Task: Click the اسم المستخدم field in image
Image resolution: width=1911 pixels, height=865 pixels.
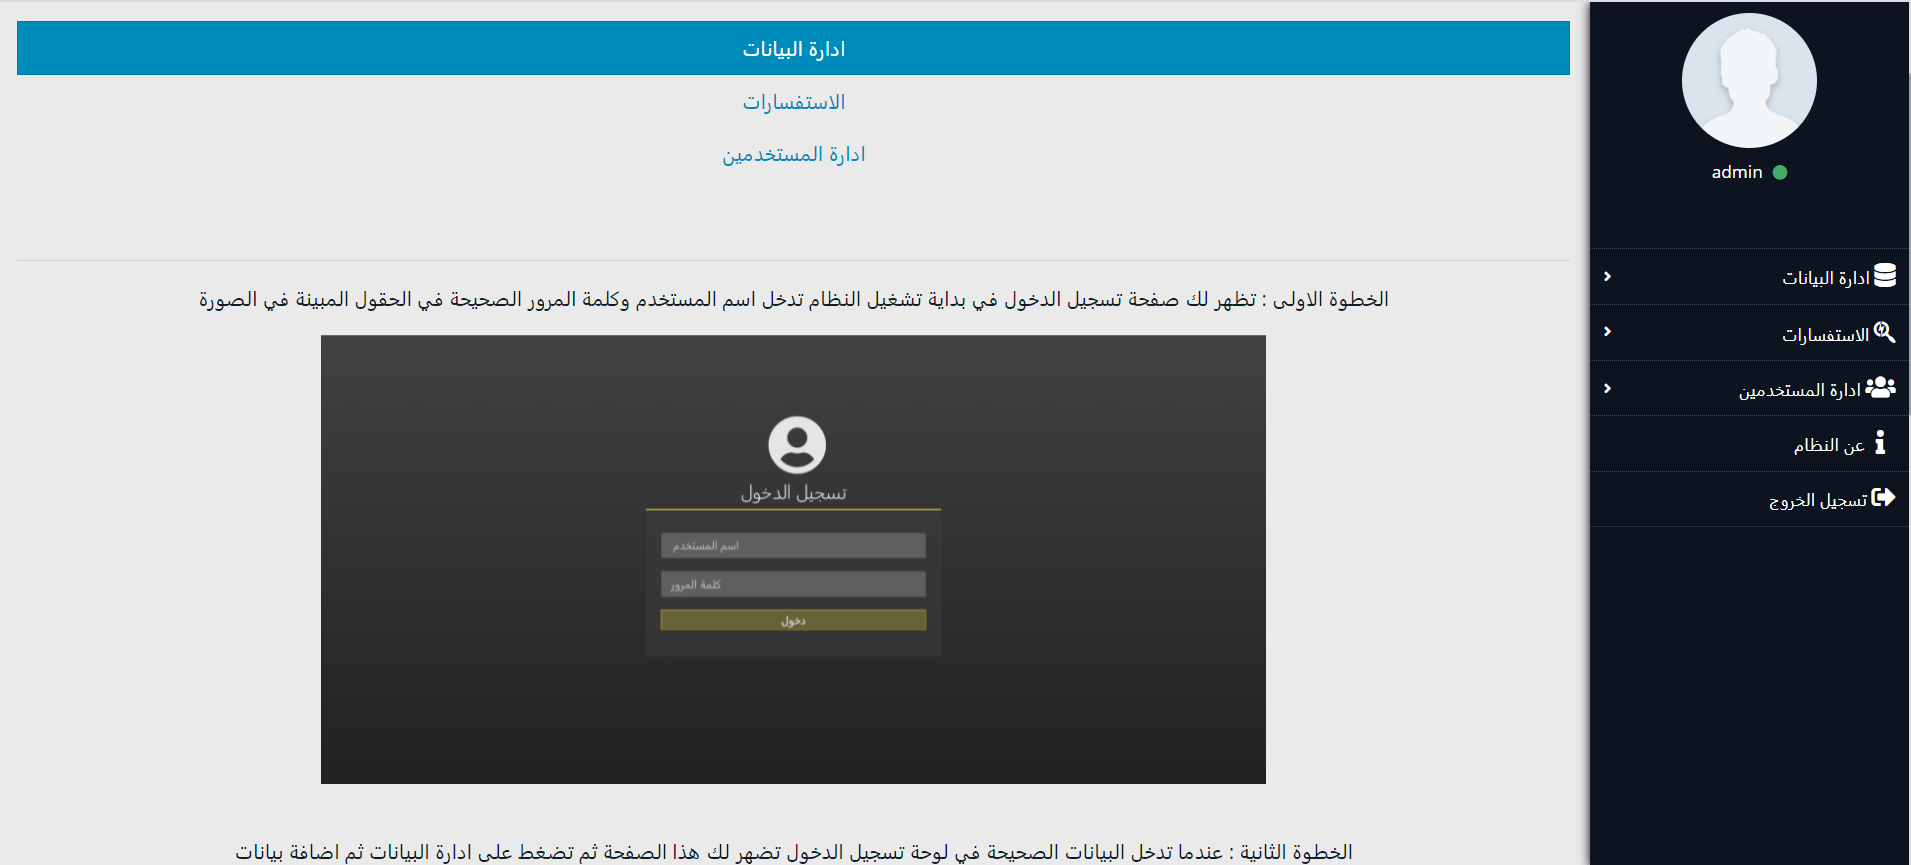Action: coord(793,546)
